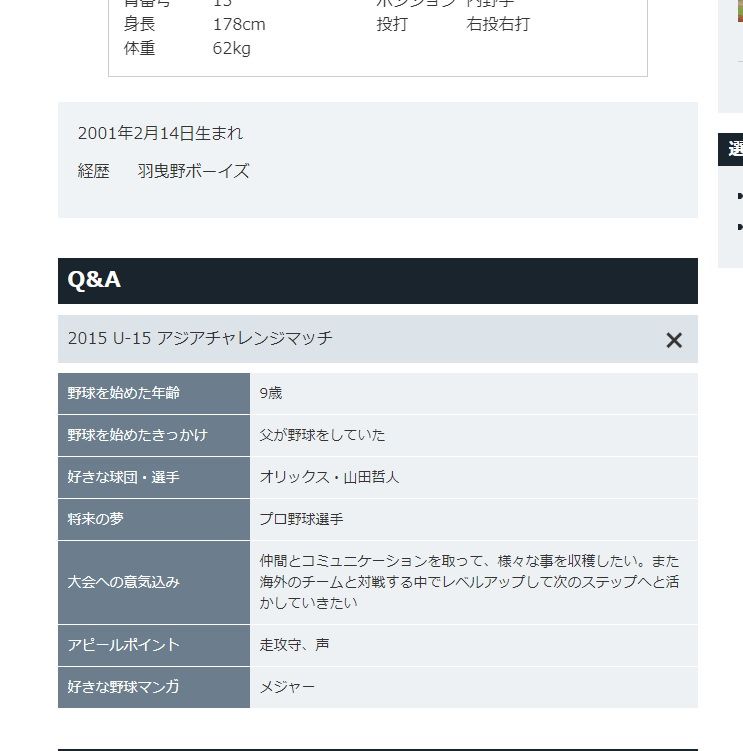Select the 野球を始めた年齢 row header
Viewport: 743px width, 751px height.
pos(154,393)
